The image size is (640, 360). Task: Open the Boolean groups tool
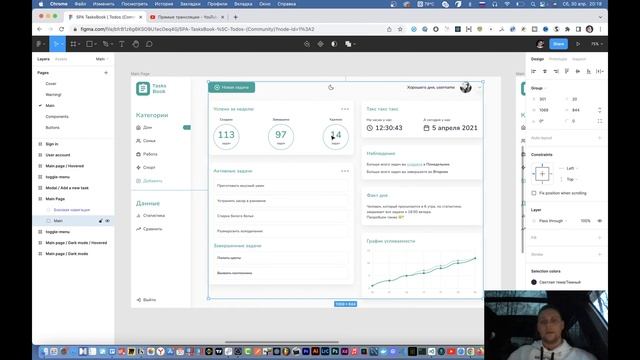[349, 44]
